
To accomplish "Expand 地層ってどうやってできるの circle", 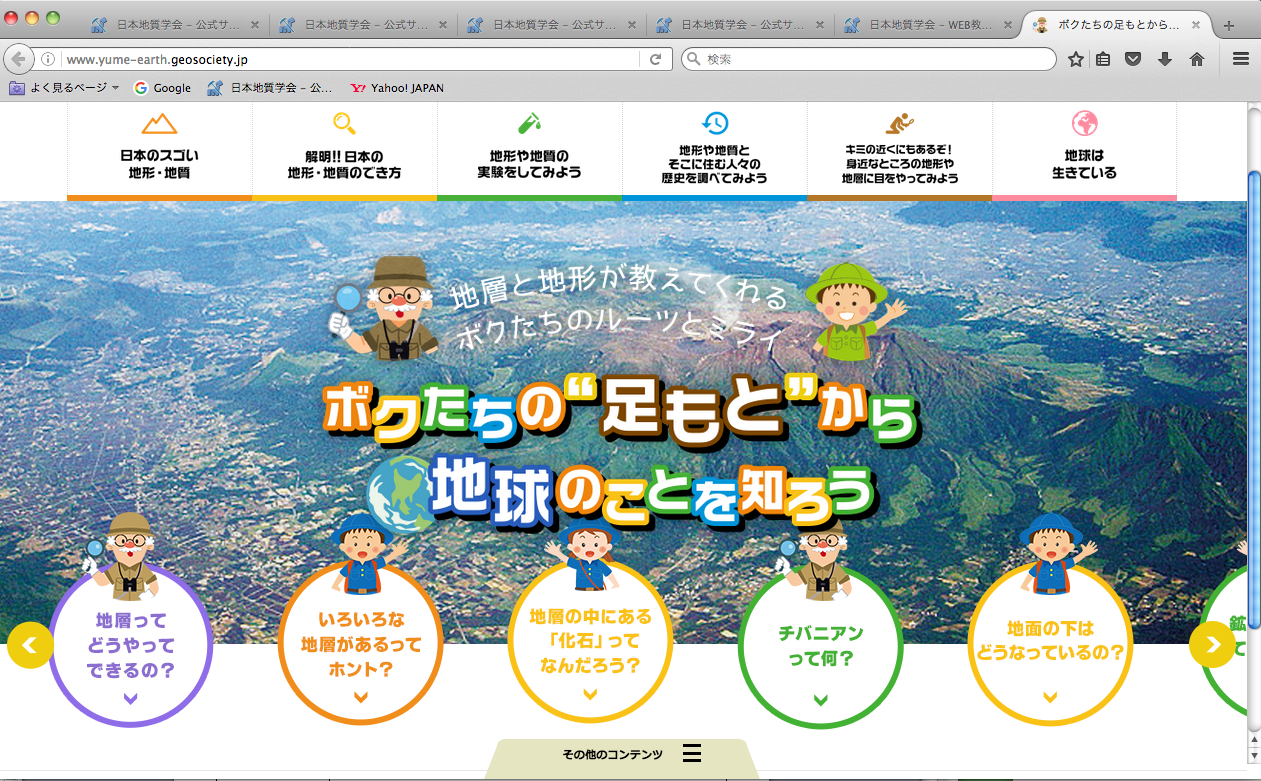I will (x=130, y=646).
